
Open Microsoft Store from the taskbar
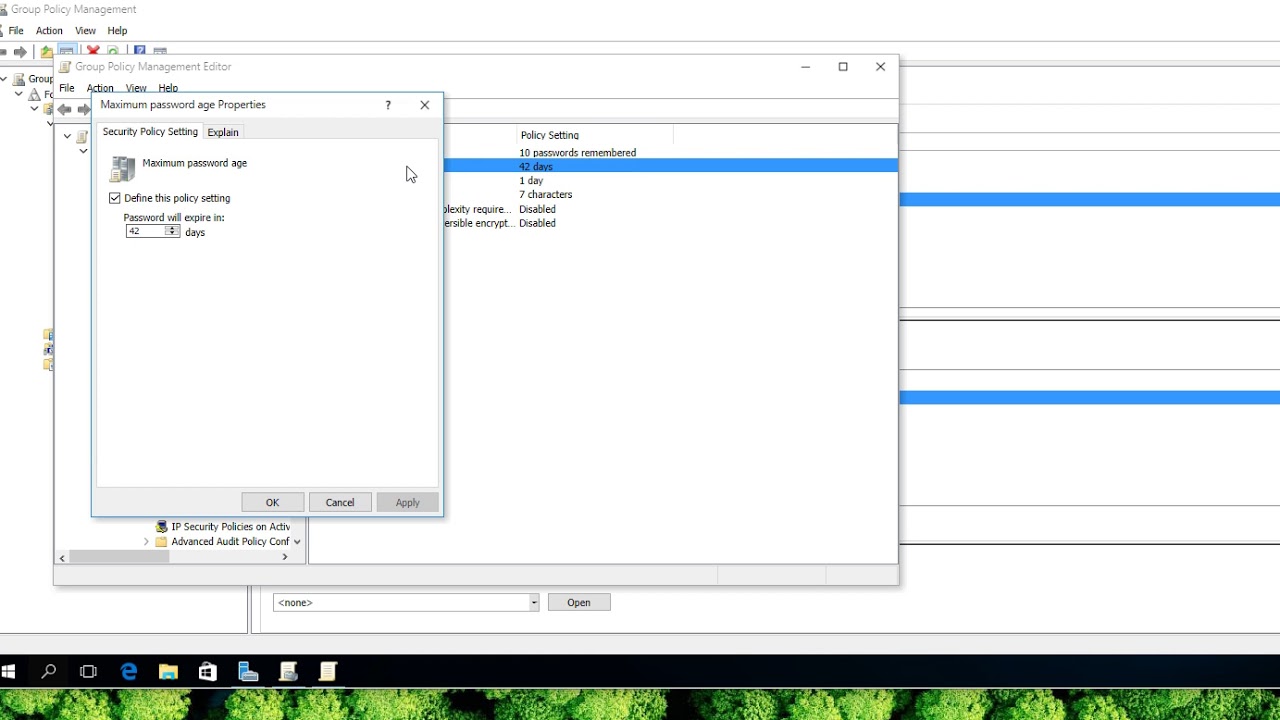(x=208, y=672)
